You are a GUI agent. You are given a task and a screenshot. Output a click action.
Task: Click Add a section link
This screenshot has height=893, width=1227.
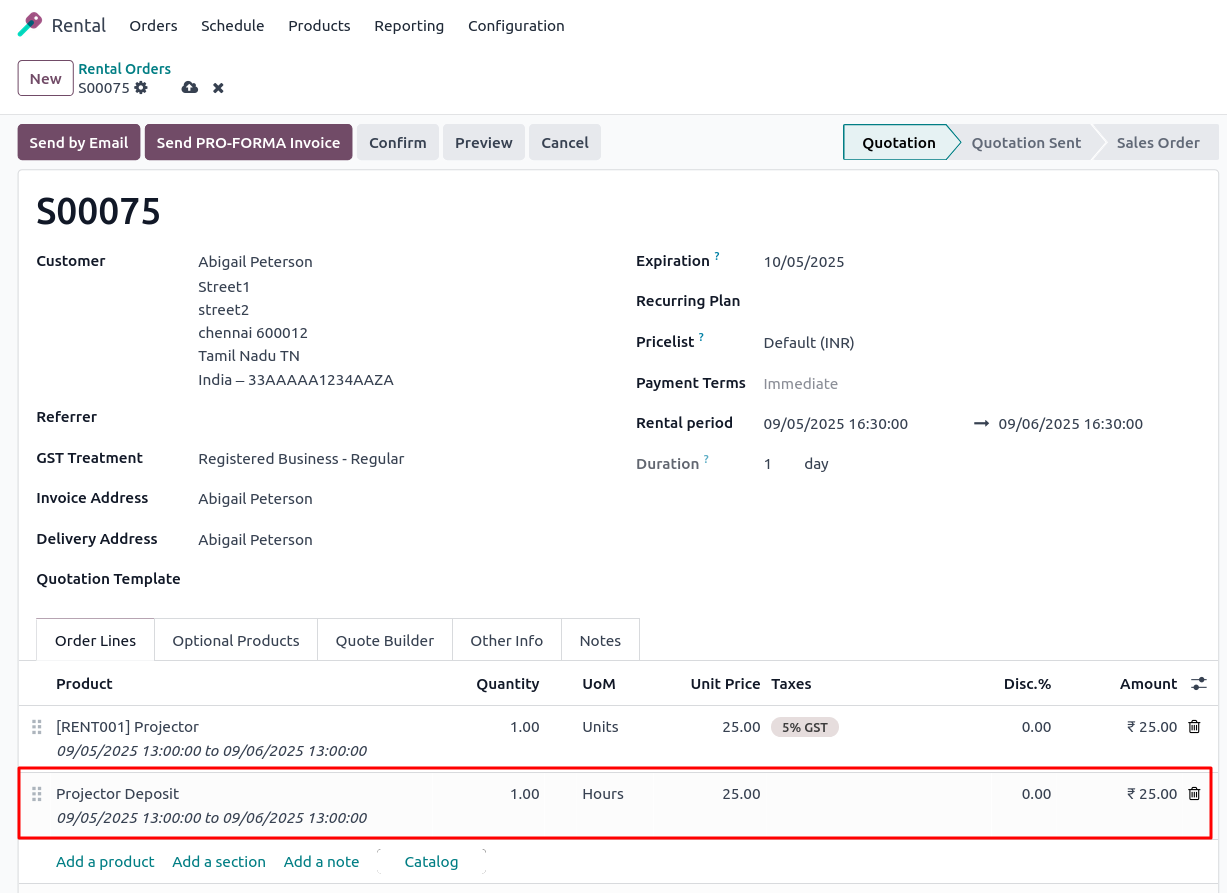coord(219,862)
